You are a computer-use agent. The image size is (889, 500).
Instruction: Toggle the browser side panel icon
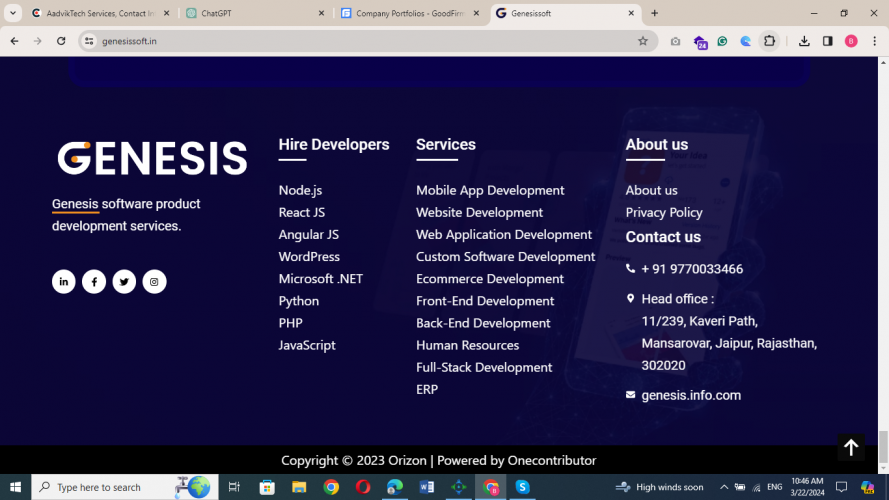(x=828, y=41)
